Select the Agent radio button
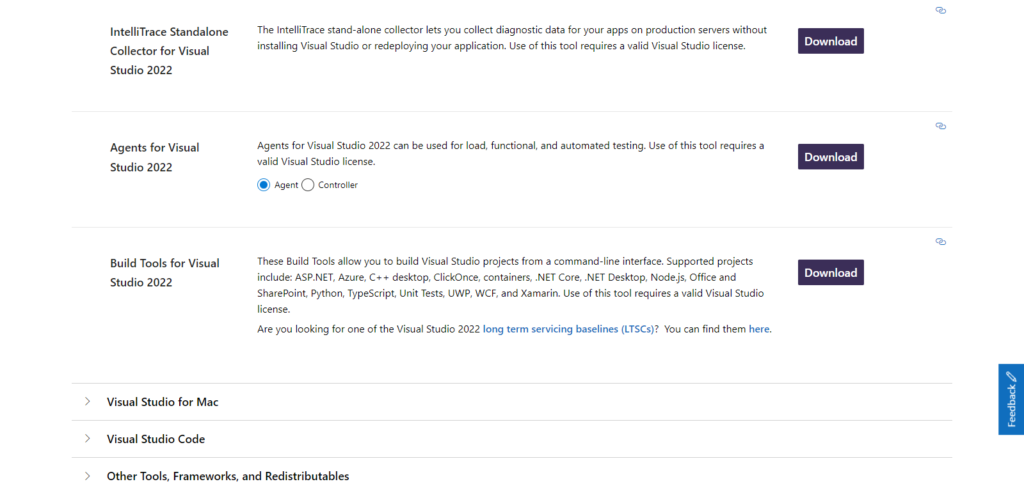This screenshot has width=1024, height=484. (x=264, y=185)
